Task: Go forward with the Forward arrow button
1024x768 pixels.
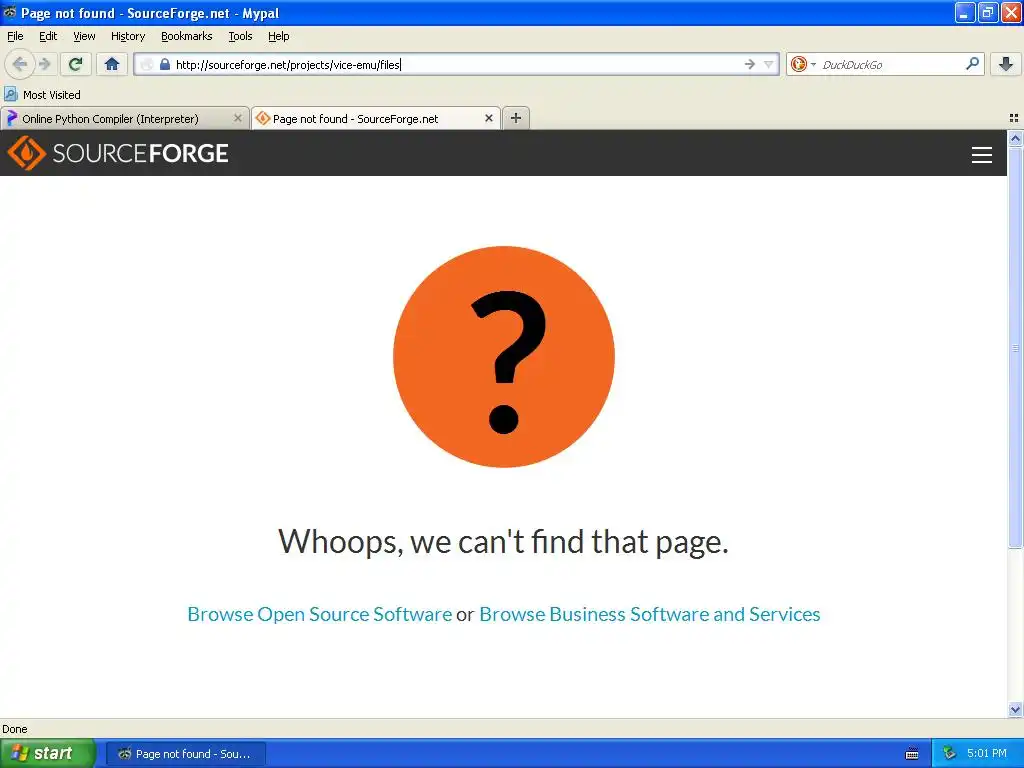Action: pos(45,64)
